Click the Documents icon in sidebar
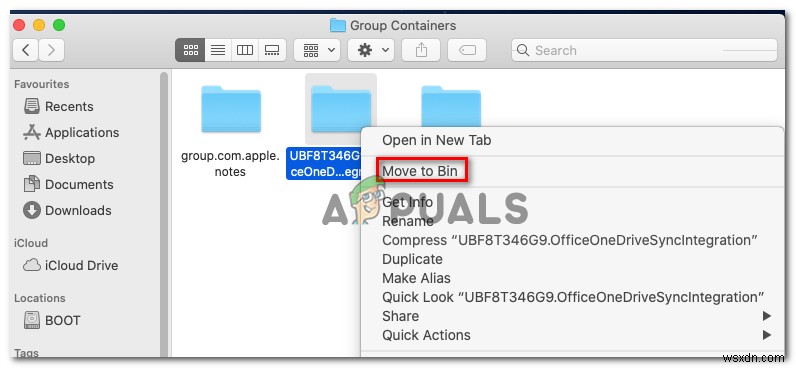Viewport: 796px width, 368px height. 31,184
